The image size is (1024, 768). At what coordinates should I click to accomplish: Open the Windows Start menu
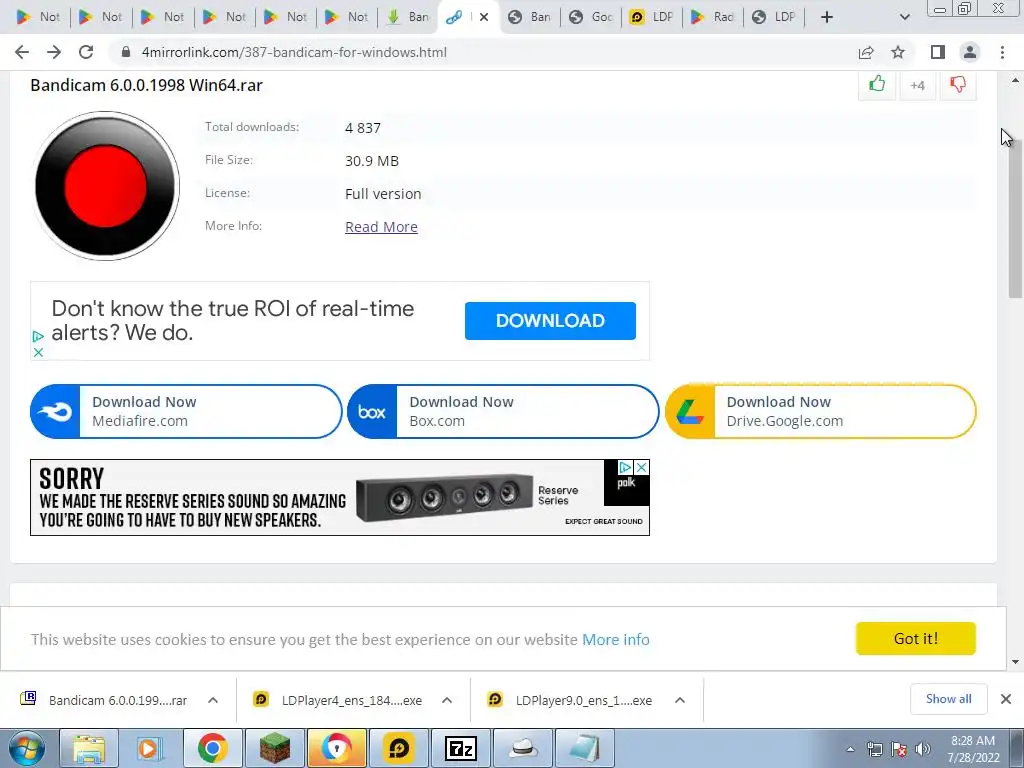click(x=26, y=748)
